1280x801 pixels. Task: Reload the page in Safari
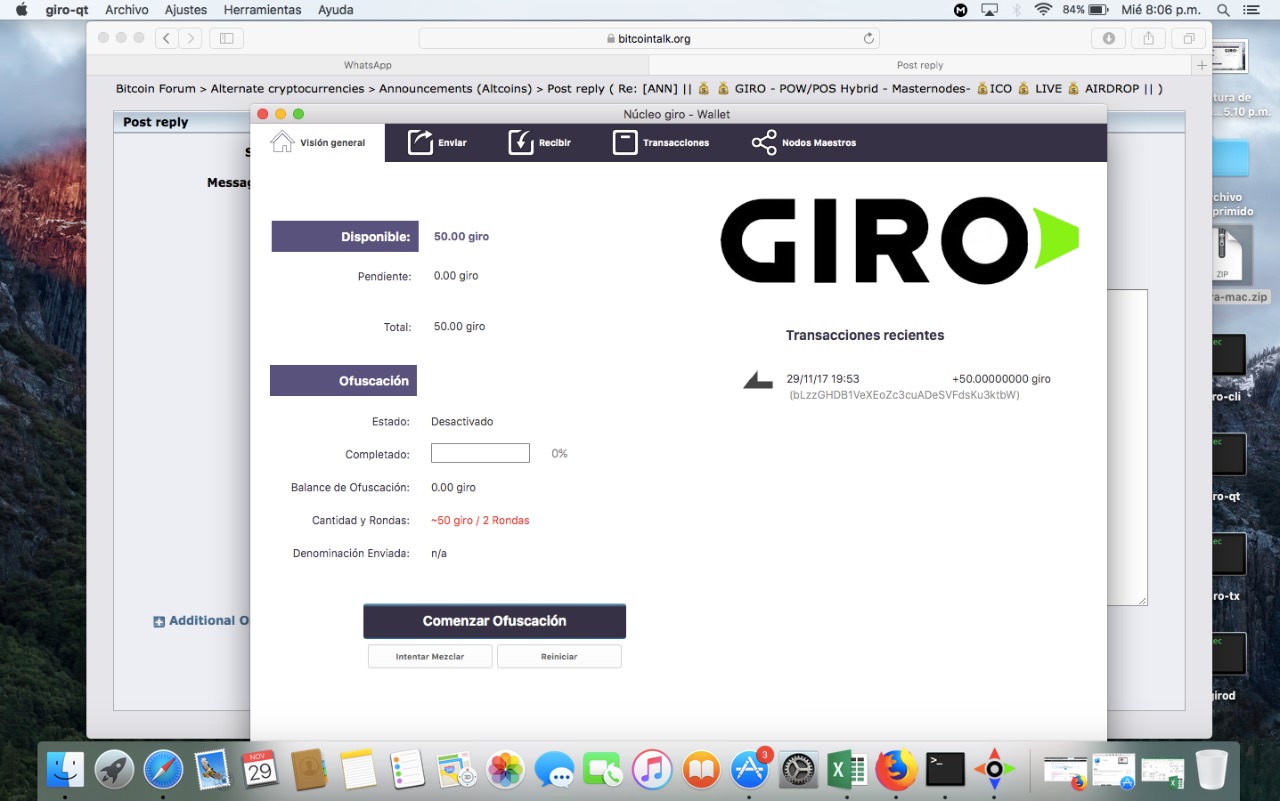(869, 38)
